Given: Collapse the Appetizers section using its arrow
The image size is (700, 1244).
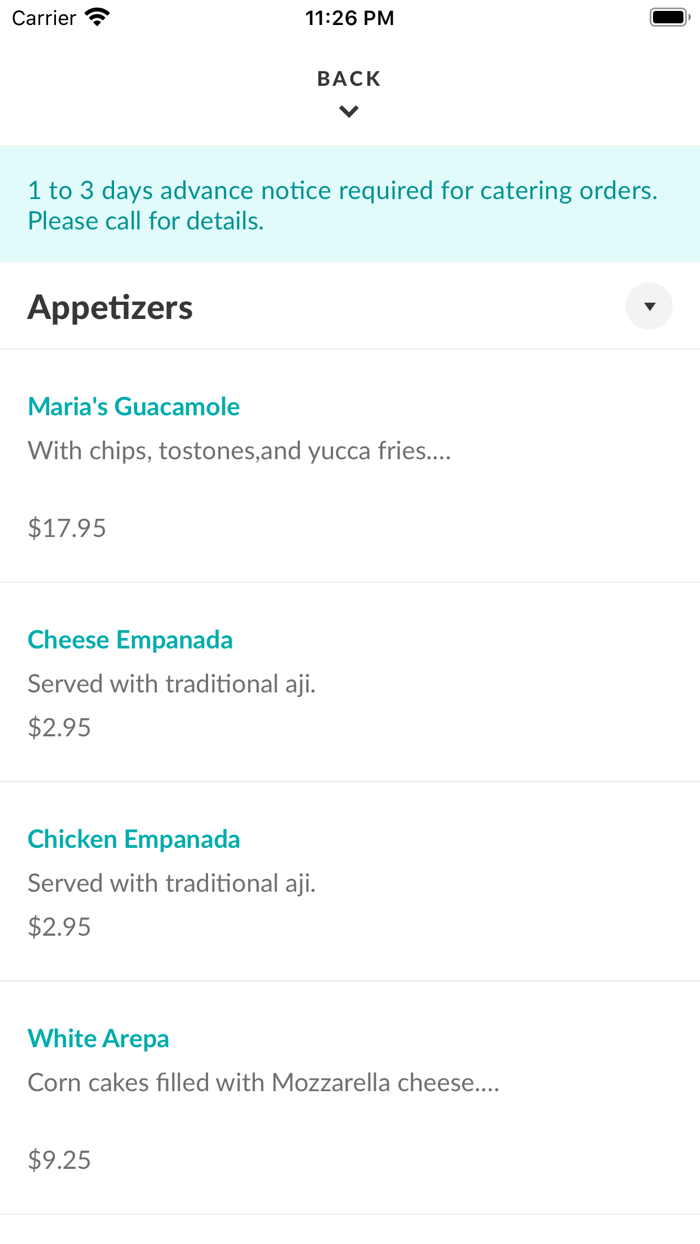Looking at the screenshot, I should coord(648,306).
